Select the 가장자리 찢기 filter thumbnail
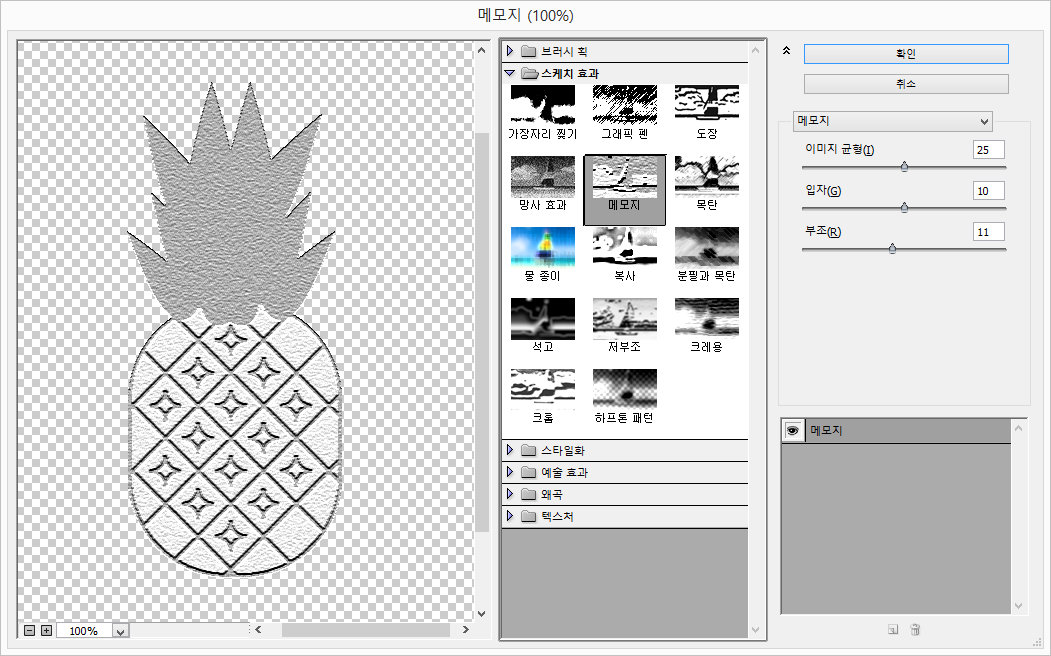The width and height of the screenshot is (1051, 656). point(542,104)
